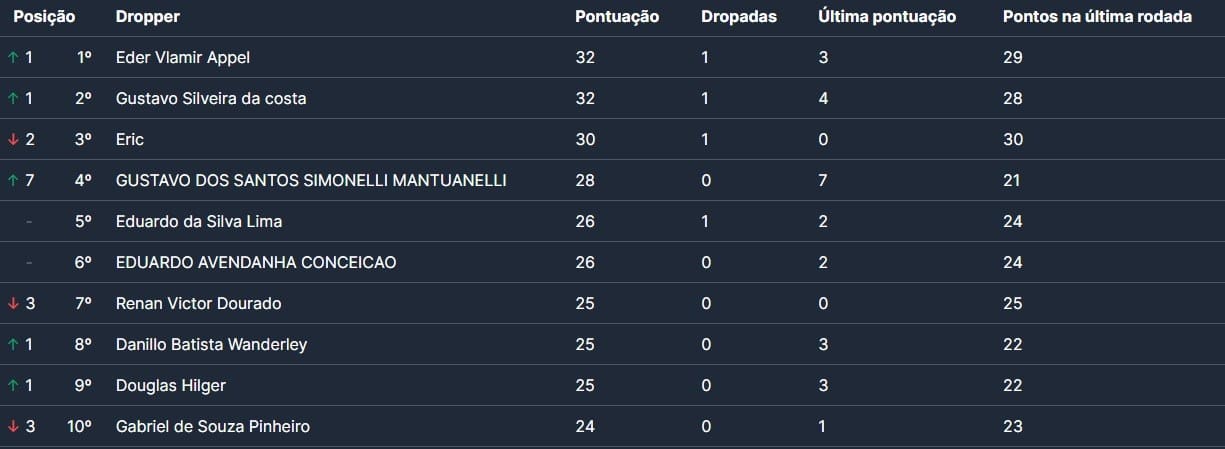Image resolution: width=1225 pixels, height=449 pixels.
Task: Sort table by Pontuação header
Action: [617, 17]
